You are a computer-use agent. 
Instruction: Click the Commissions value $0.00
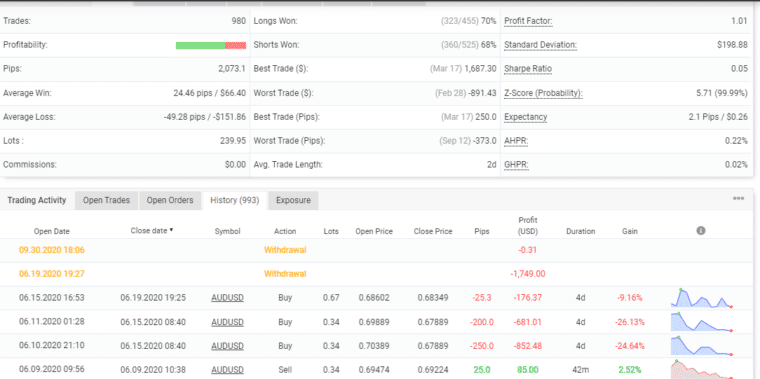coord(236,165)
